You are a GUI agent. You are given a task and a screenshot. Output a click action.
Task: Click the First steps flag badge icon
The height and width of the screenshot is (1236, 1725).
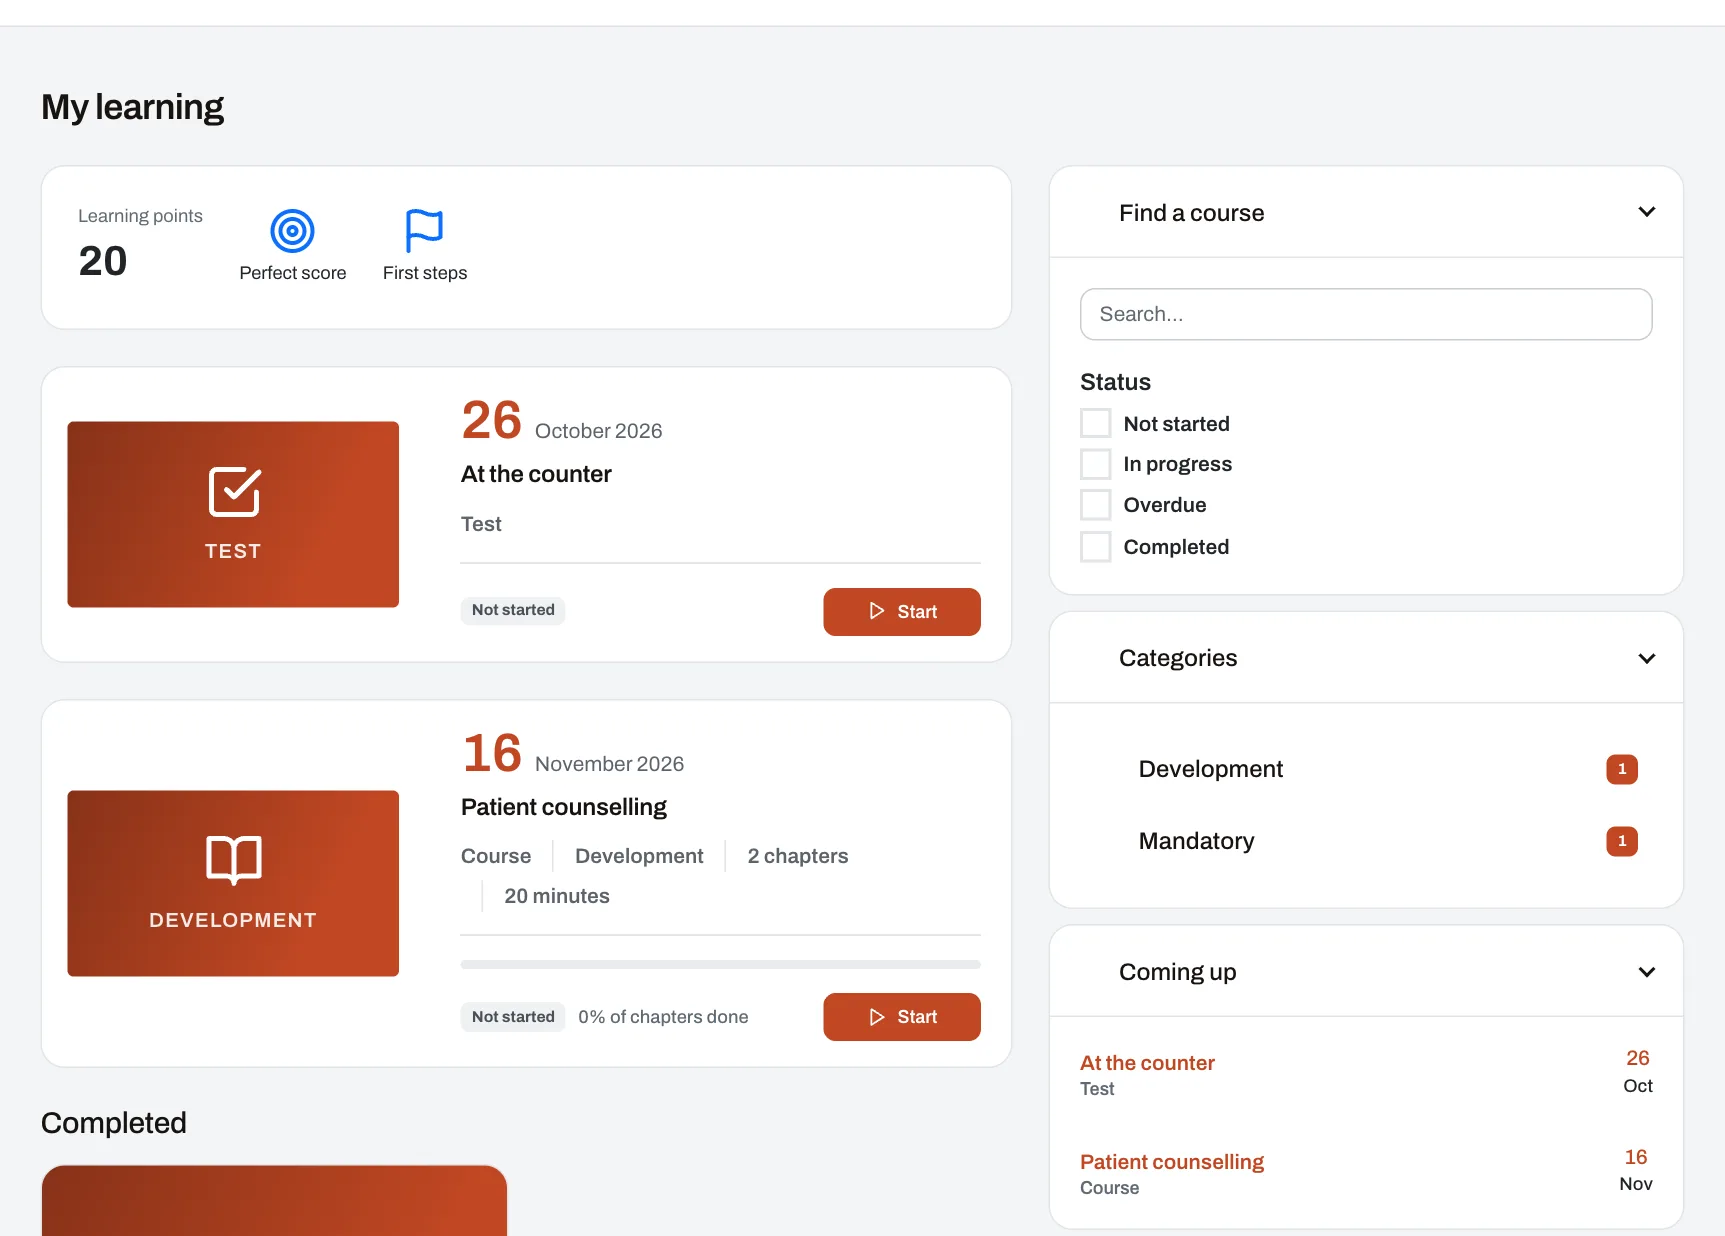(x=424, y=231)
